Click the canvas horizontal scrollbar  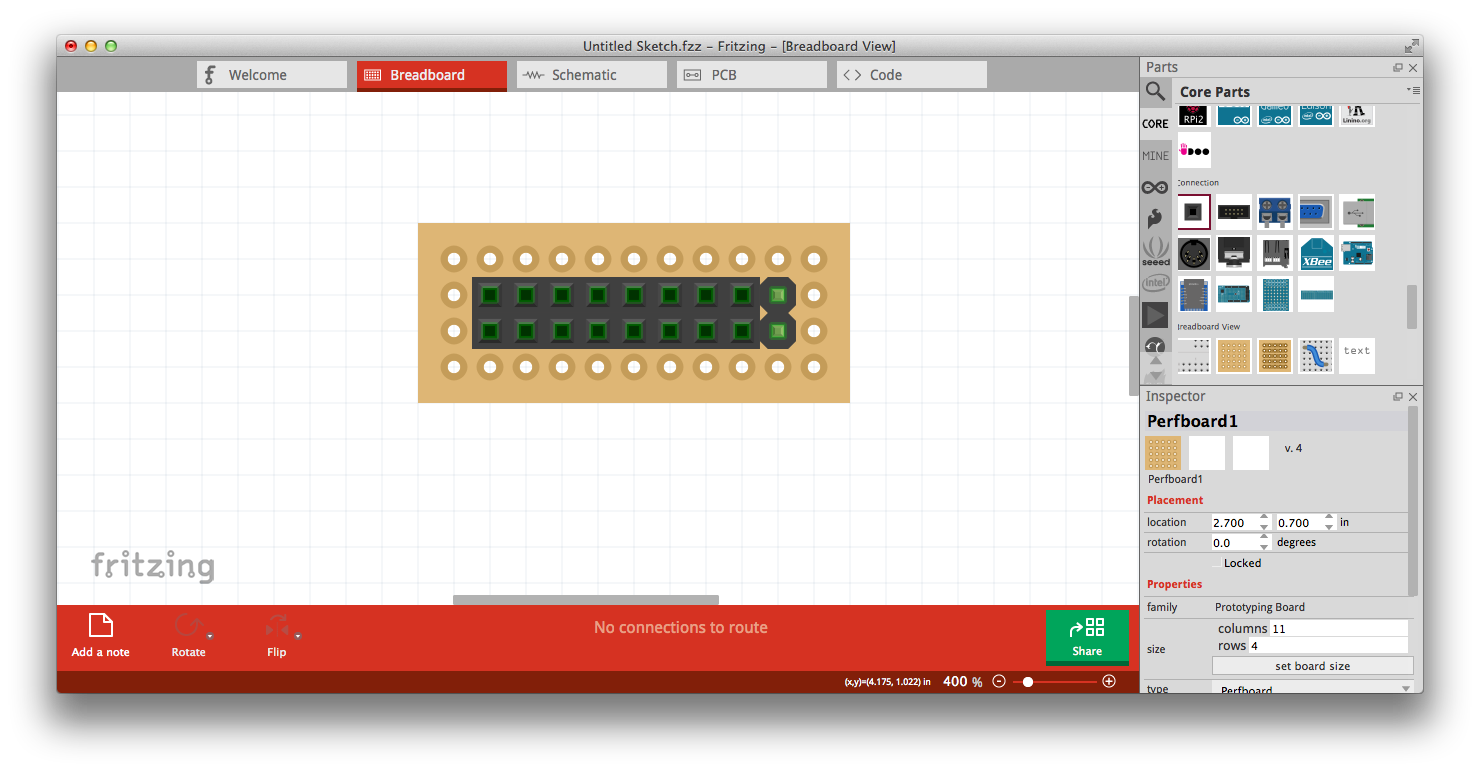coord(586,600)
